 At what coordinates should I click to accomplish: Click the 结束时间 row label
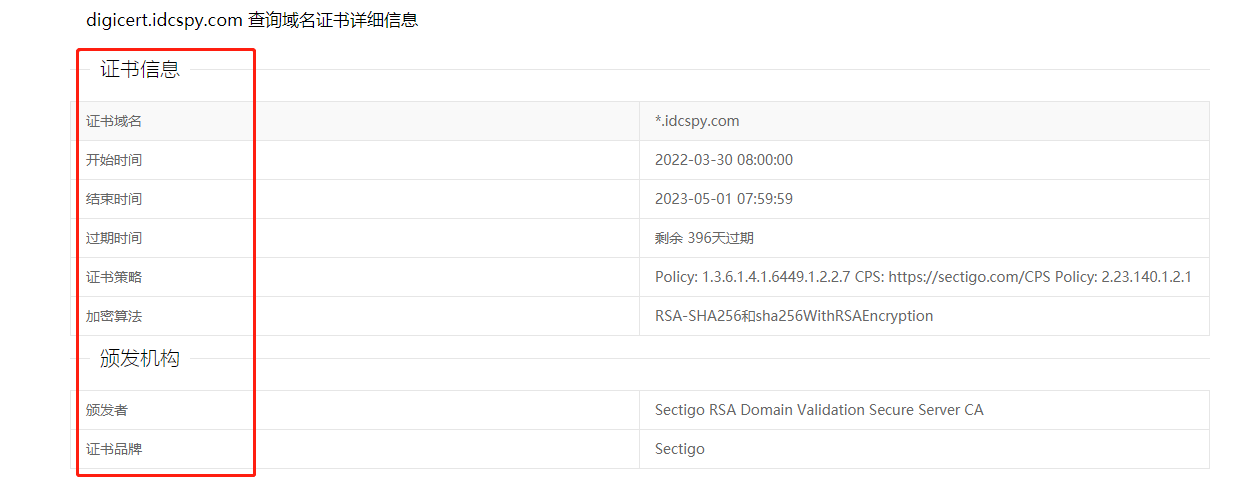(114, 199)
